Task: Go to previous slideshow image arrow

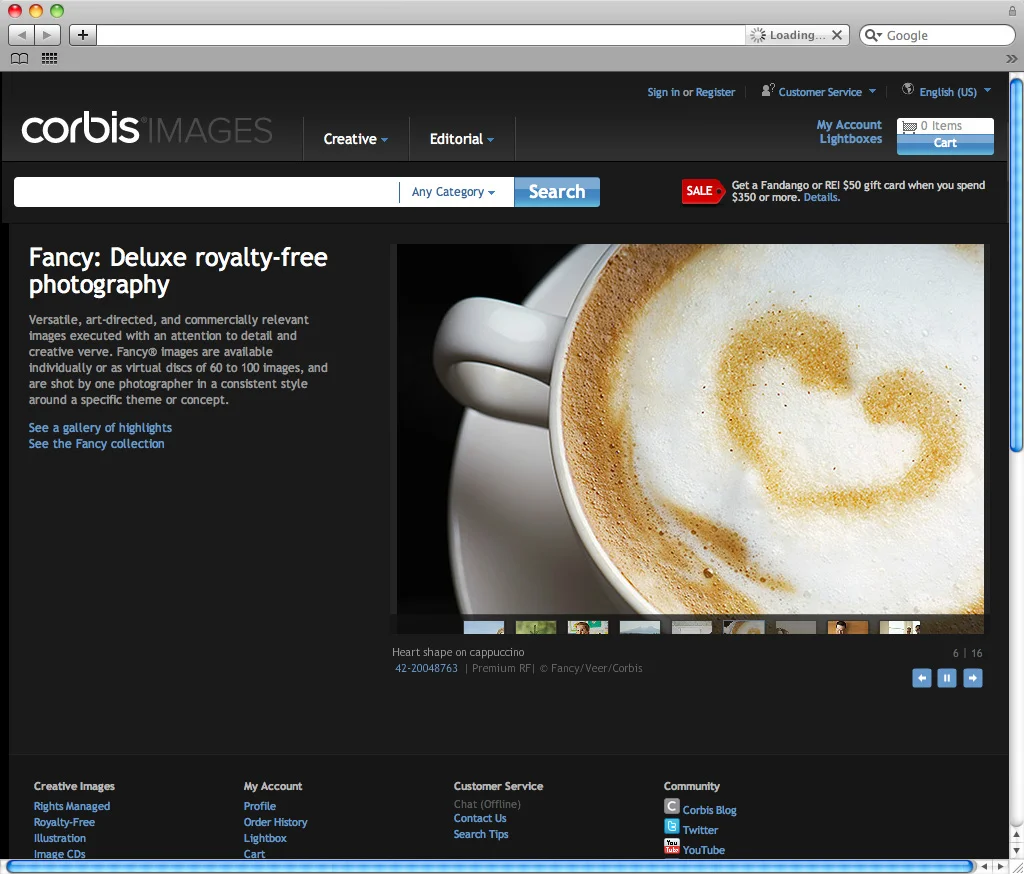Action: [x=921, y=678]
